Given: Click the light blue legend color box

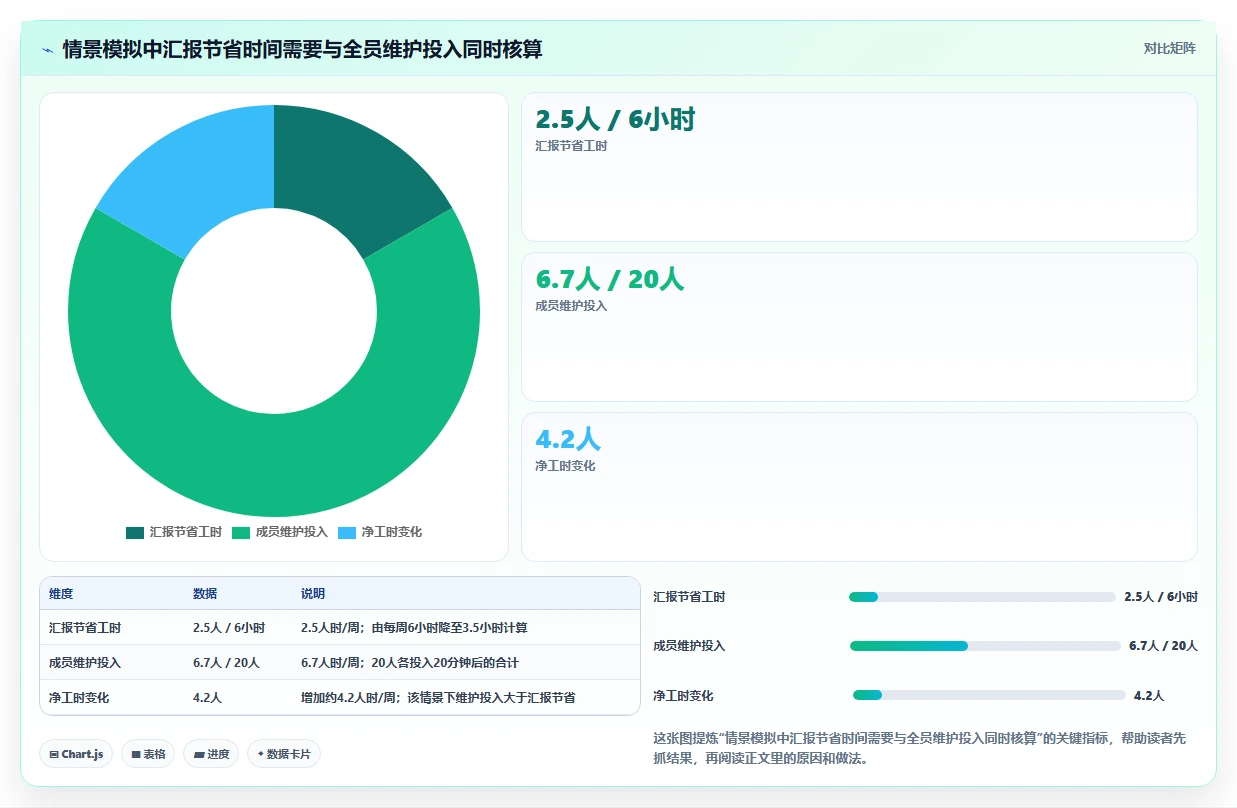Looking at the screenshot, I should coord(347,532).
